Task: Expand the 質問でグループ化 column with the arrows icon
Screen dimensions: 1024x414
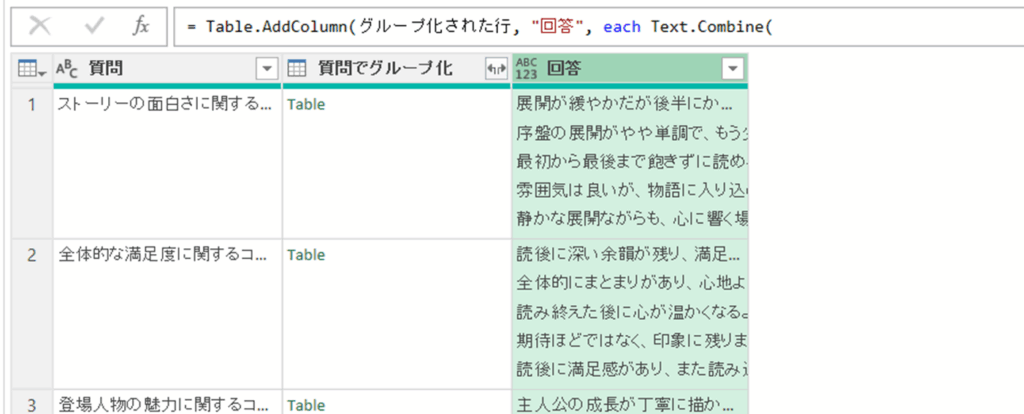Action: [x=495, y=68]
